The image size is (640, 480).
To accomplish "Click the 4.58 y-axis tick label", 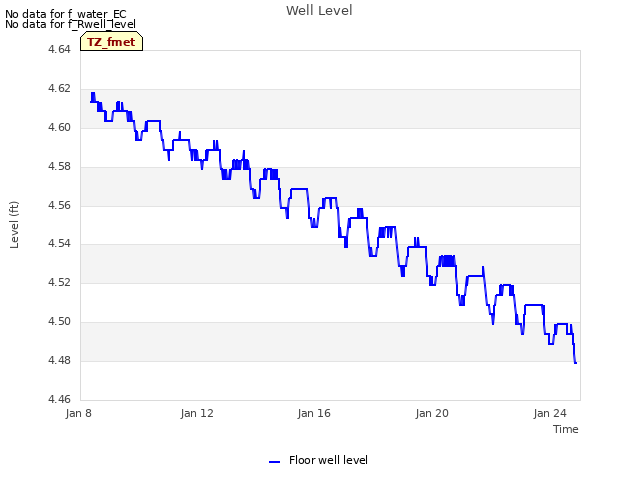I will coord(59,167).
